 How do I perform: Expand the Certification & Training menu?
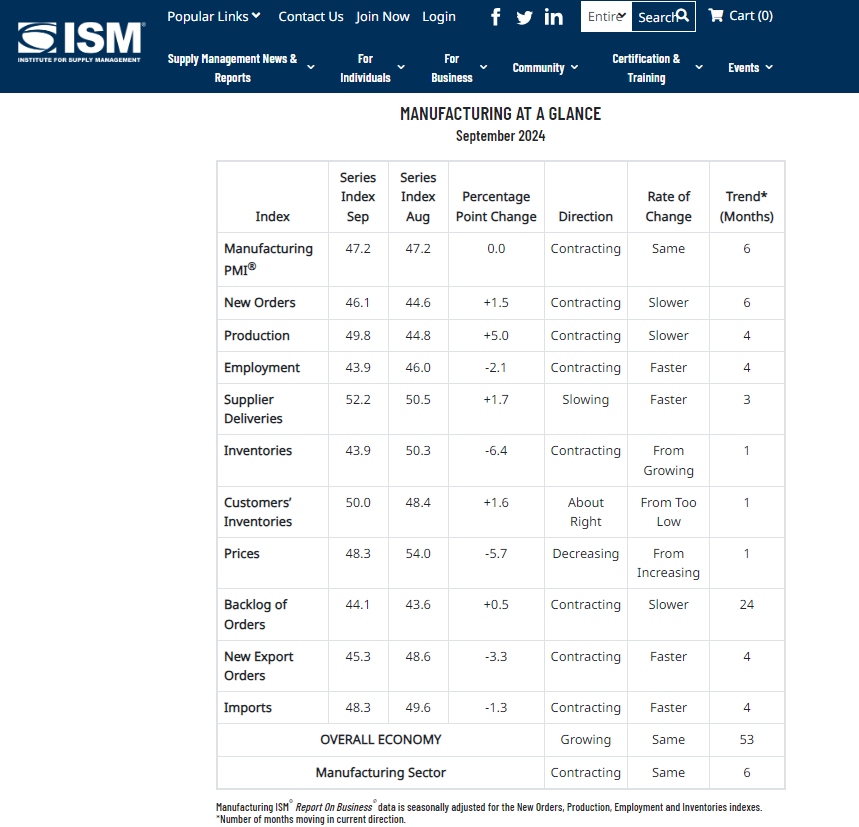[656, 68]
